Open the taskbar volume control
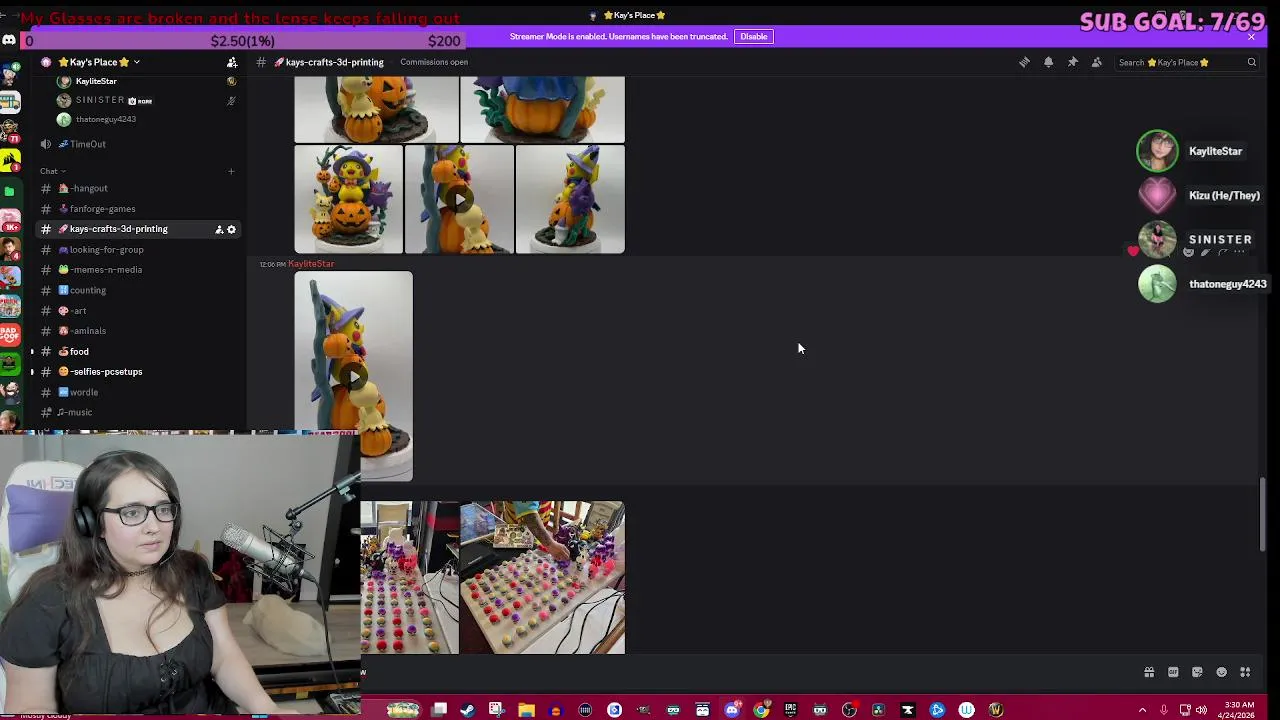 (1201, 710)
